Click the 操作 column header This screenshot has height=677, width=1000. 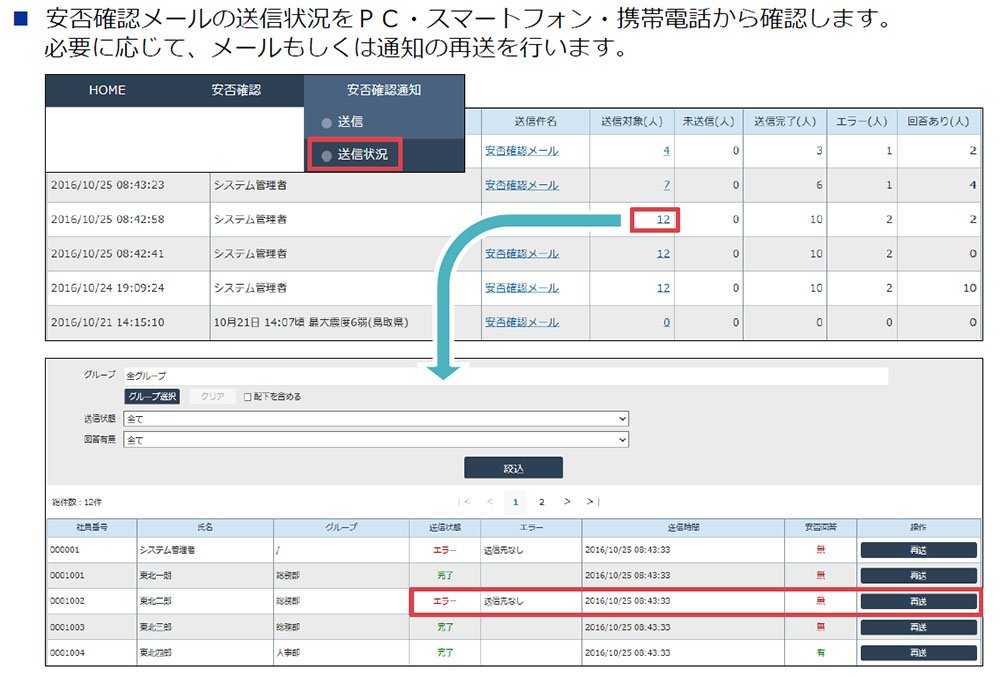918,527
